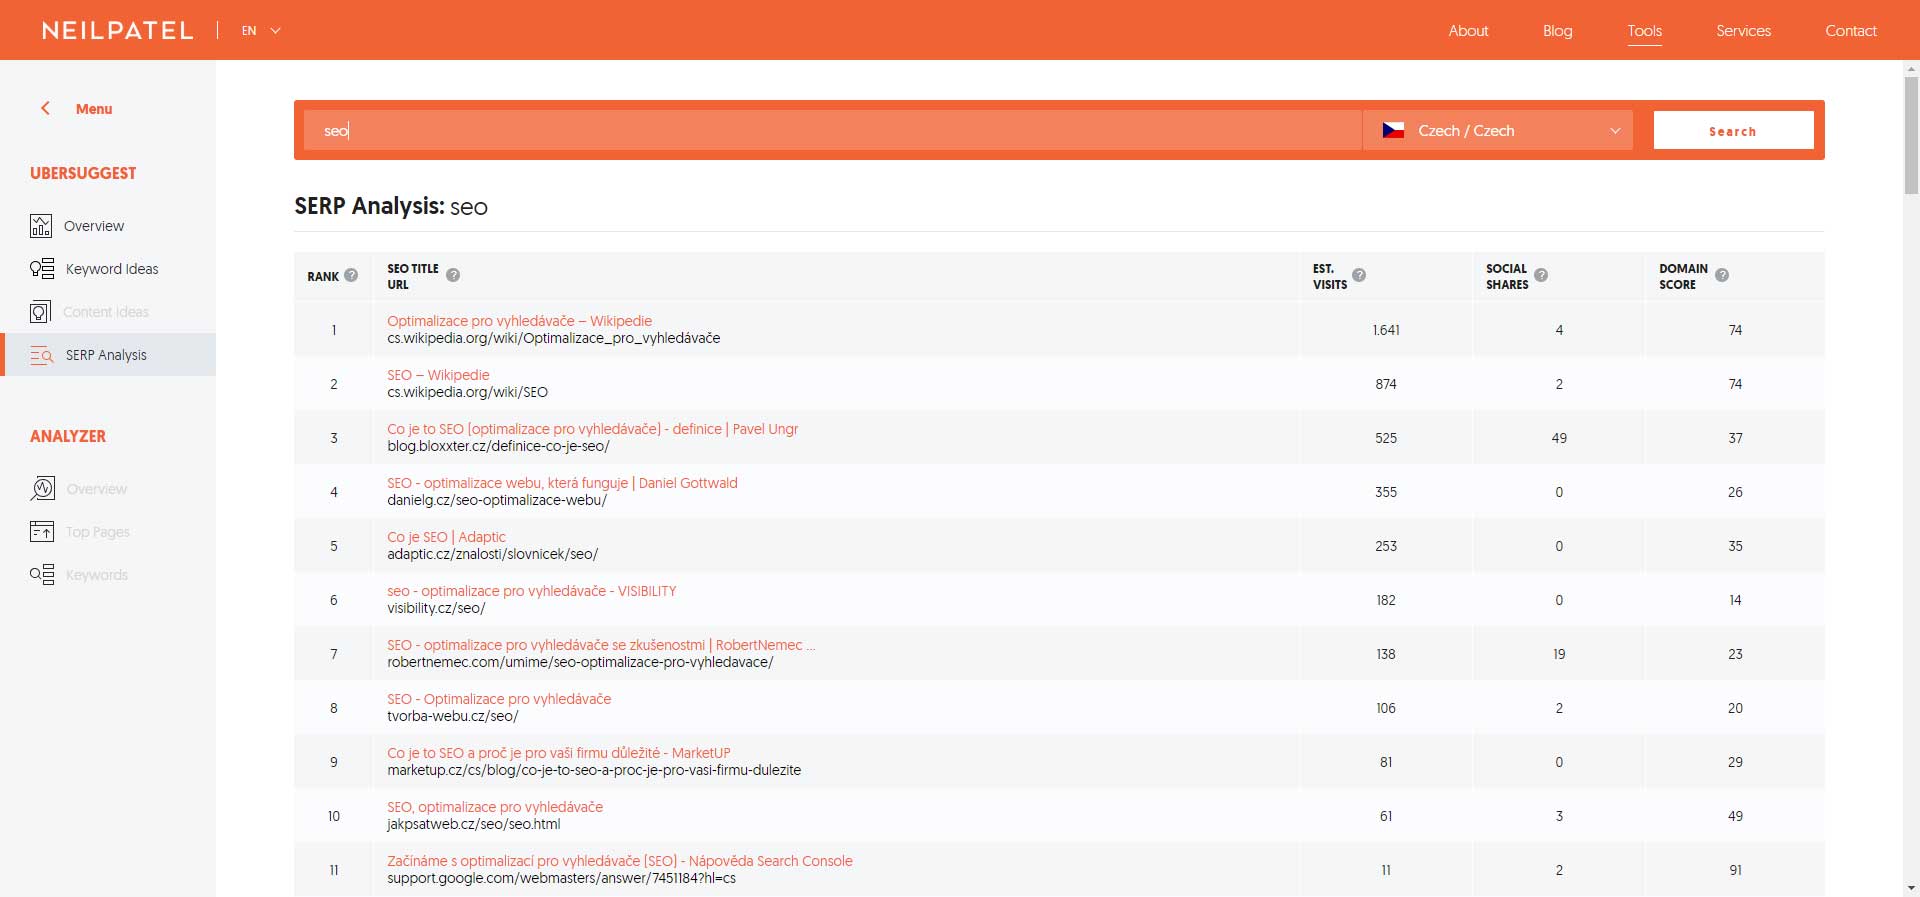Click the 874 estimated visits value
This screenshot has height=897, width=1920.
1386,384
